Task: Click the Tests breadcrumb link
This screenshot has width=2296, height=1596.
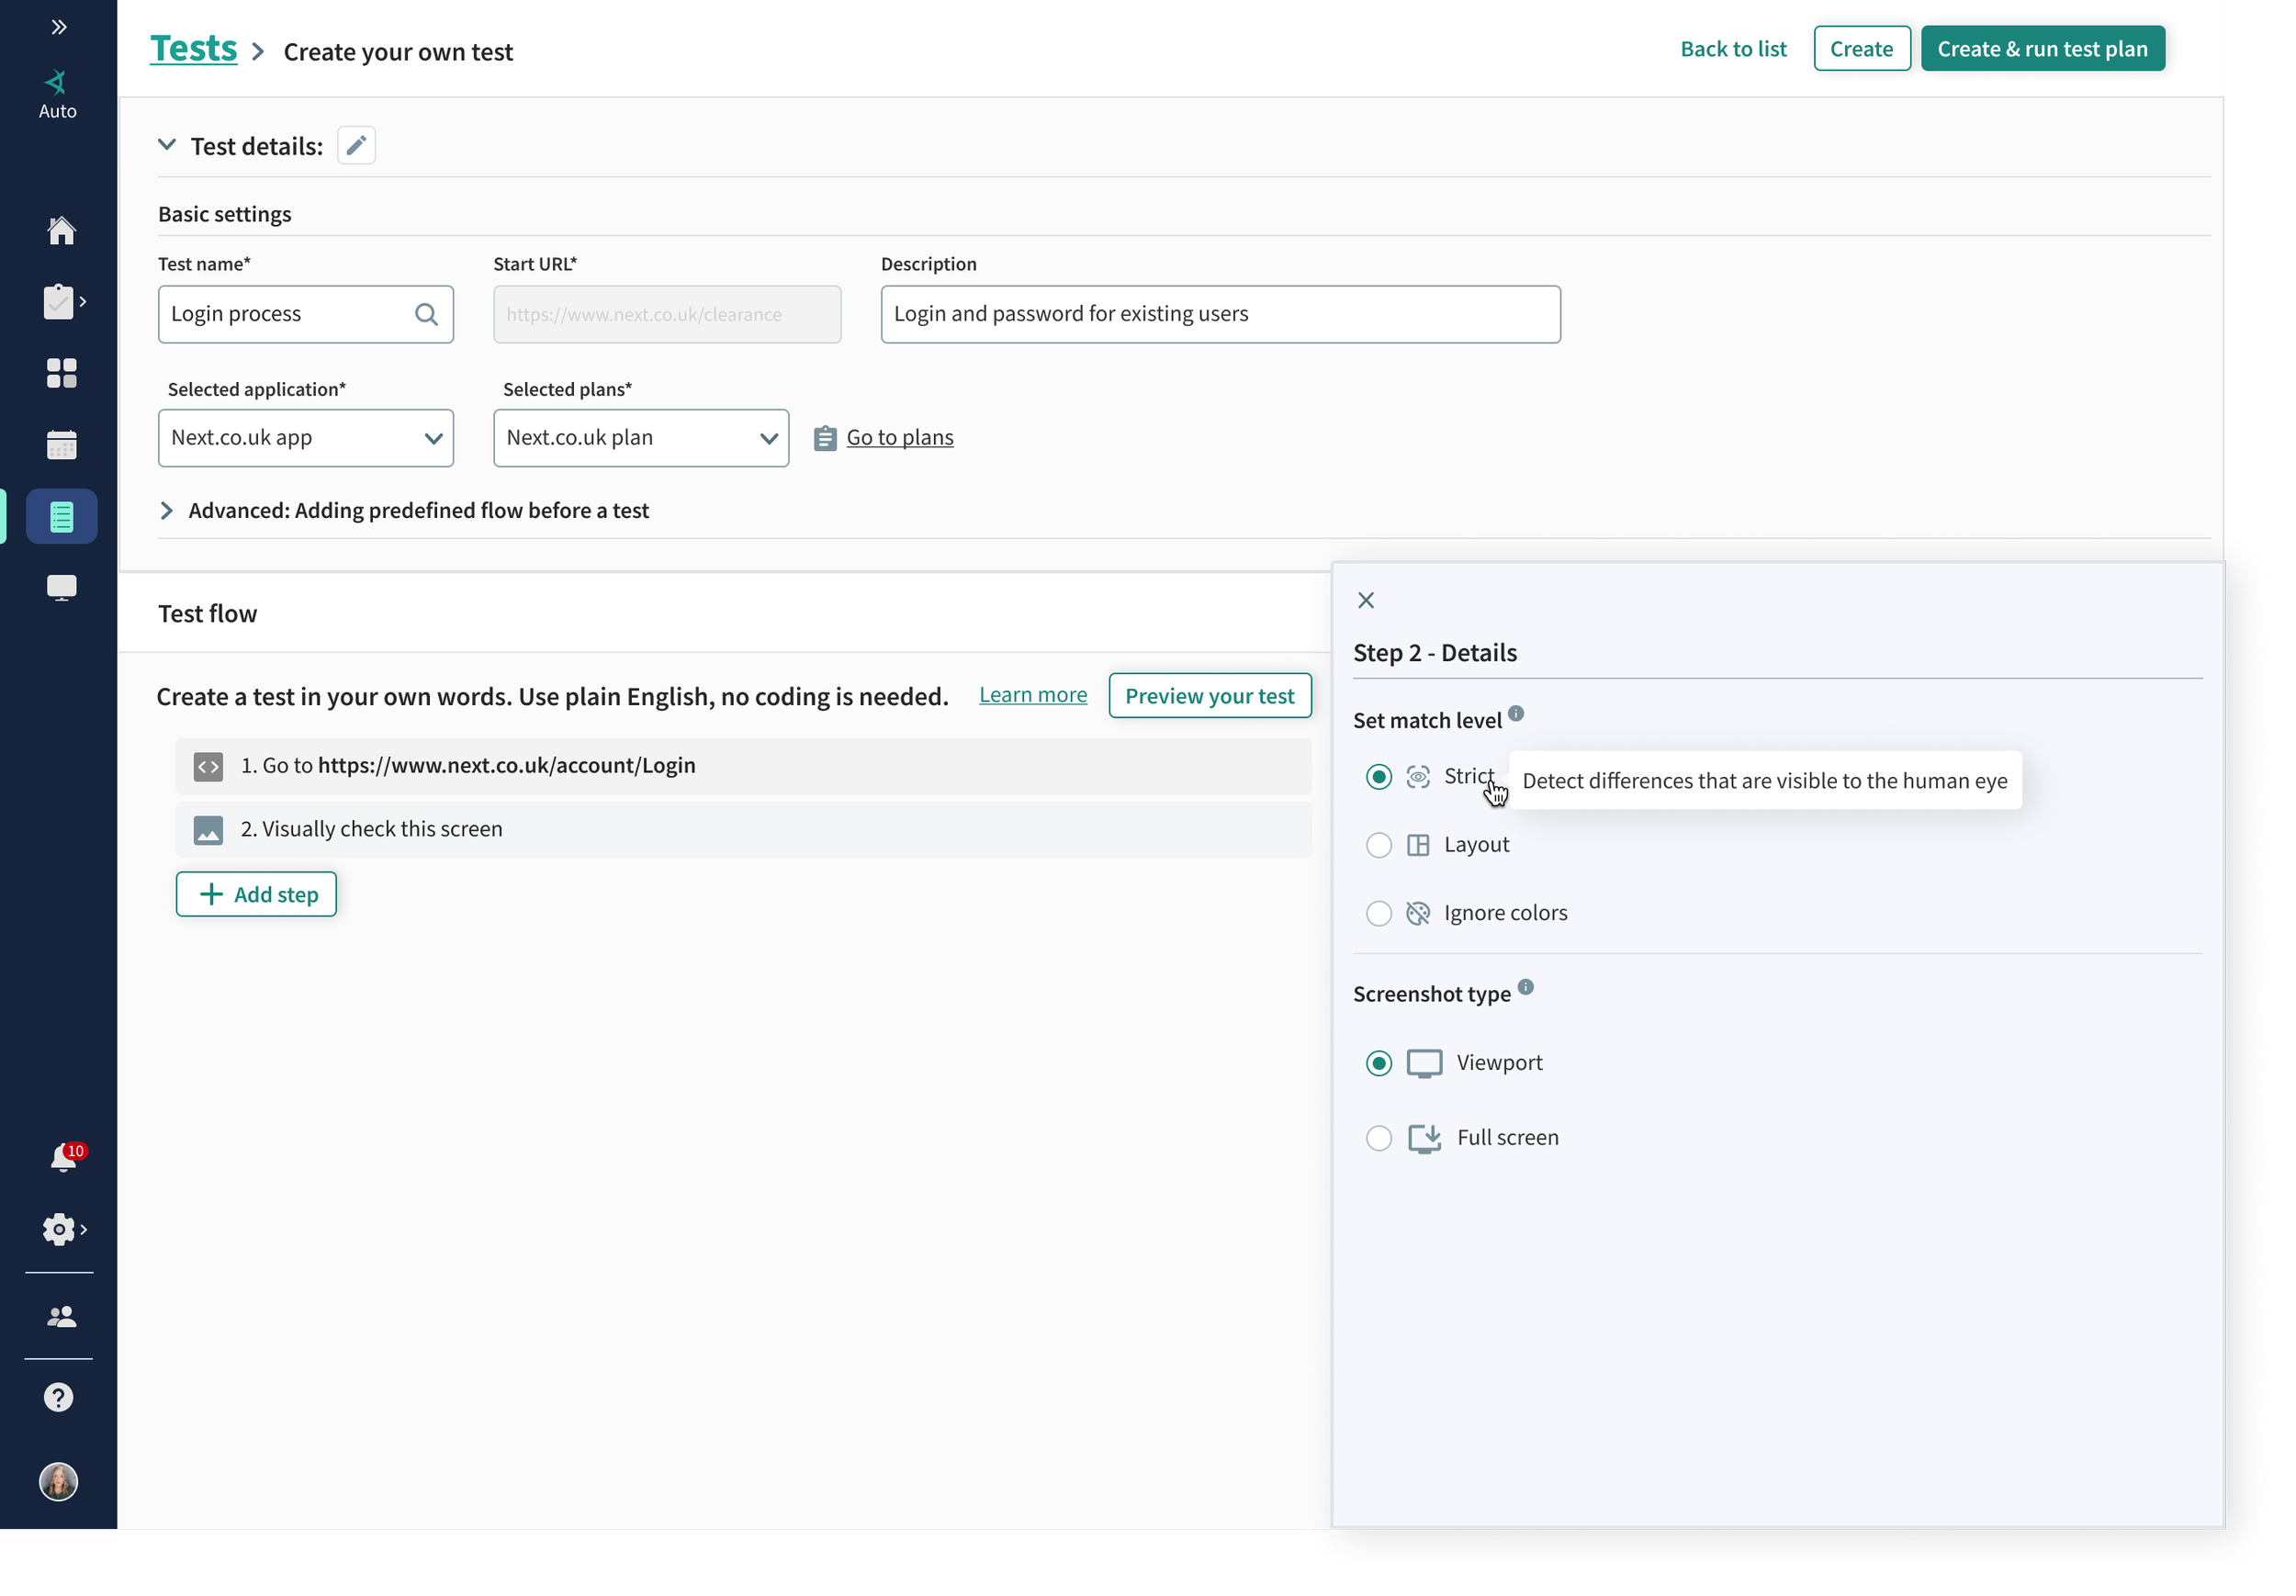Action: point(193,49)
